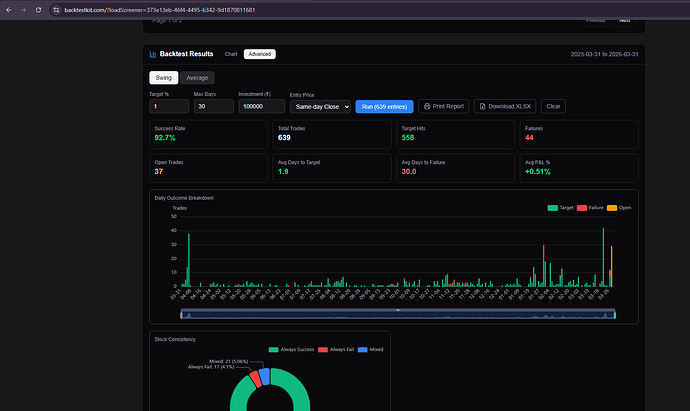
Task: Click the Backtest Results bar-chart icon
Action: pos(153,54)
